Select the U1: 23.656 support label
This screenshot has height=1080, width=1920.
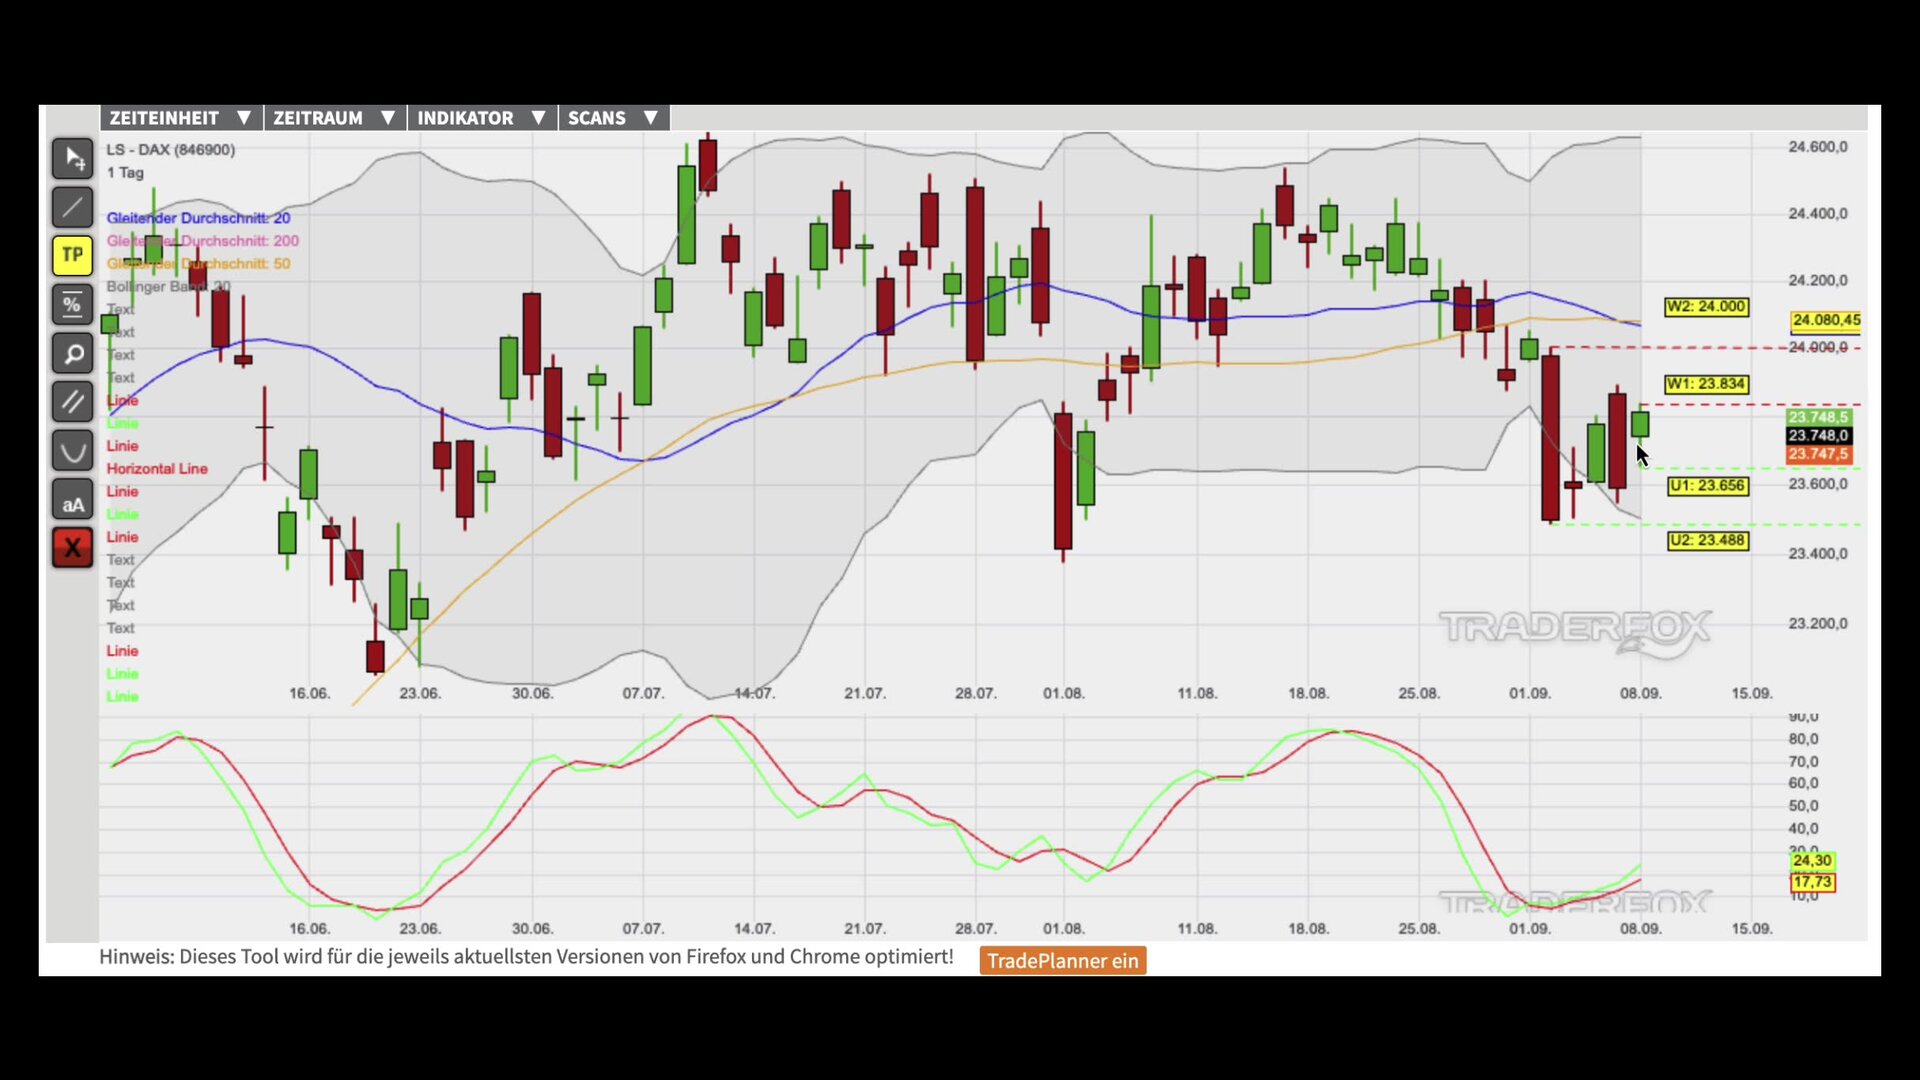coord(1708,486)
